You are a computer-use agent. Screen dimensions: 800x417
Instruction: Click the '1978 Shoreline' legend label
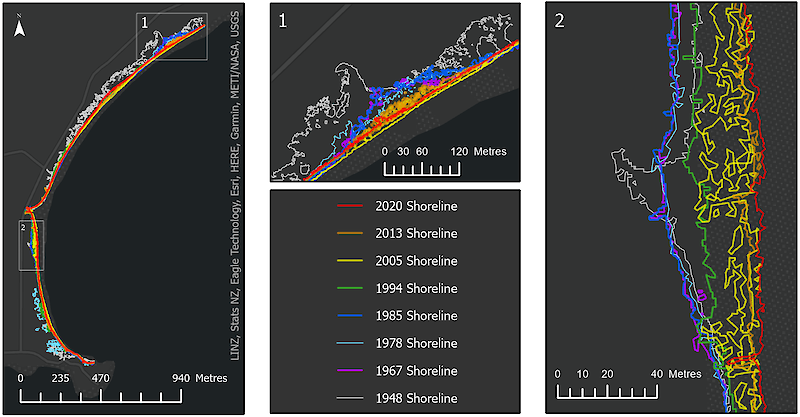point(416,344)
